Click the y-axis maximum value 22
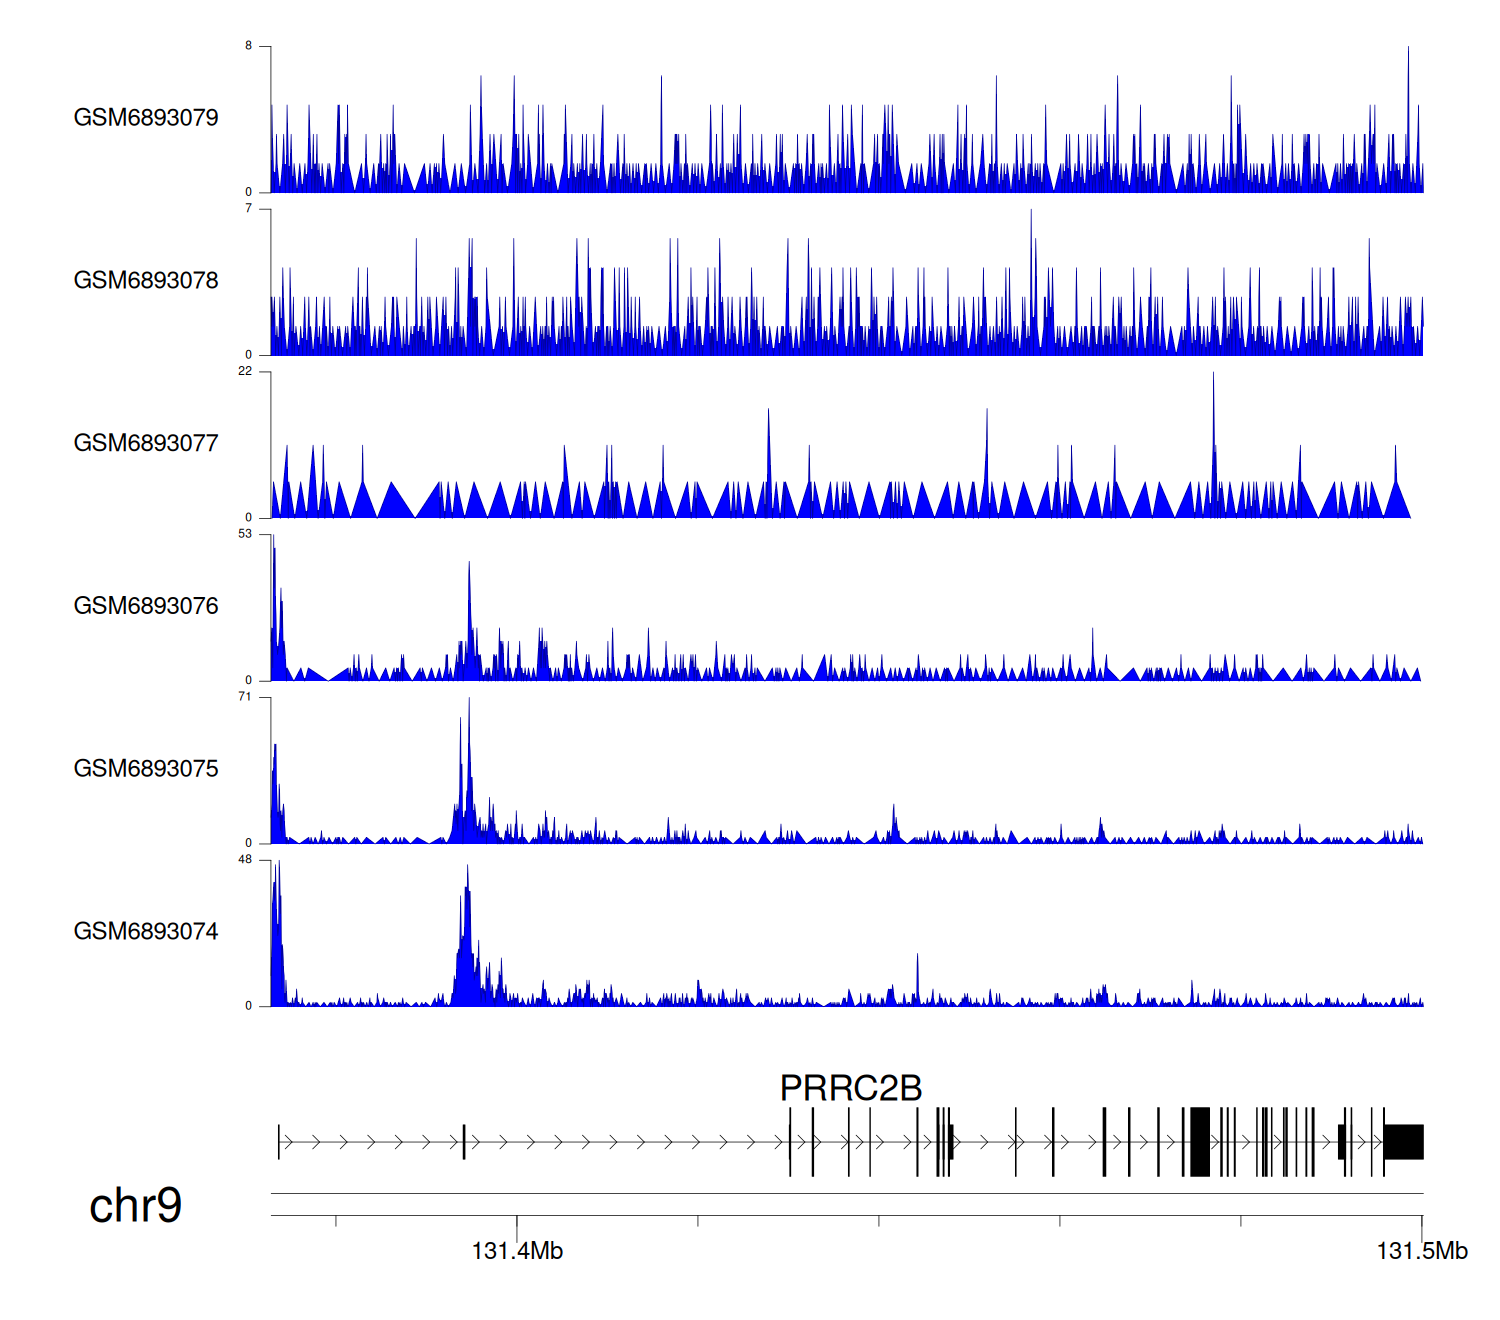 (x=245, y=371)
